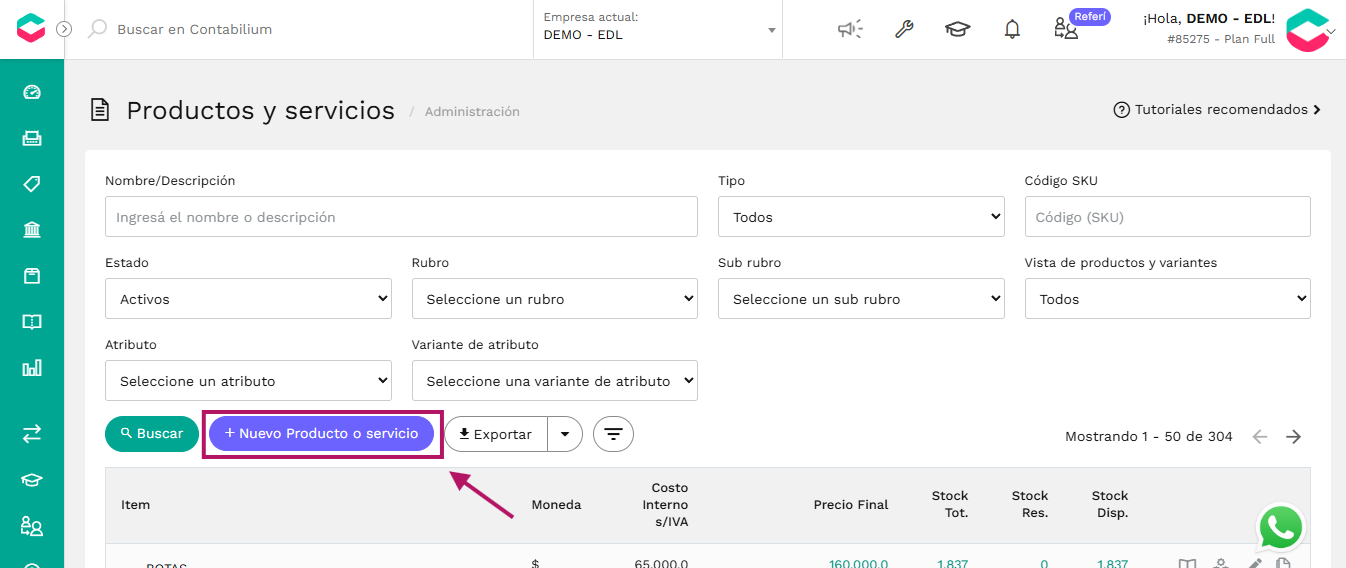
Task: Focus the Buscar en Contabilium search box
Action: 195,29
